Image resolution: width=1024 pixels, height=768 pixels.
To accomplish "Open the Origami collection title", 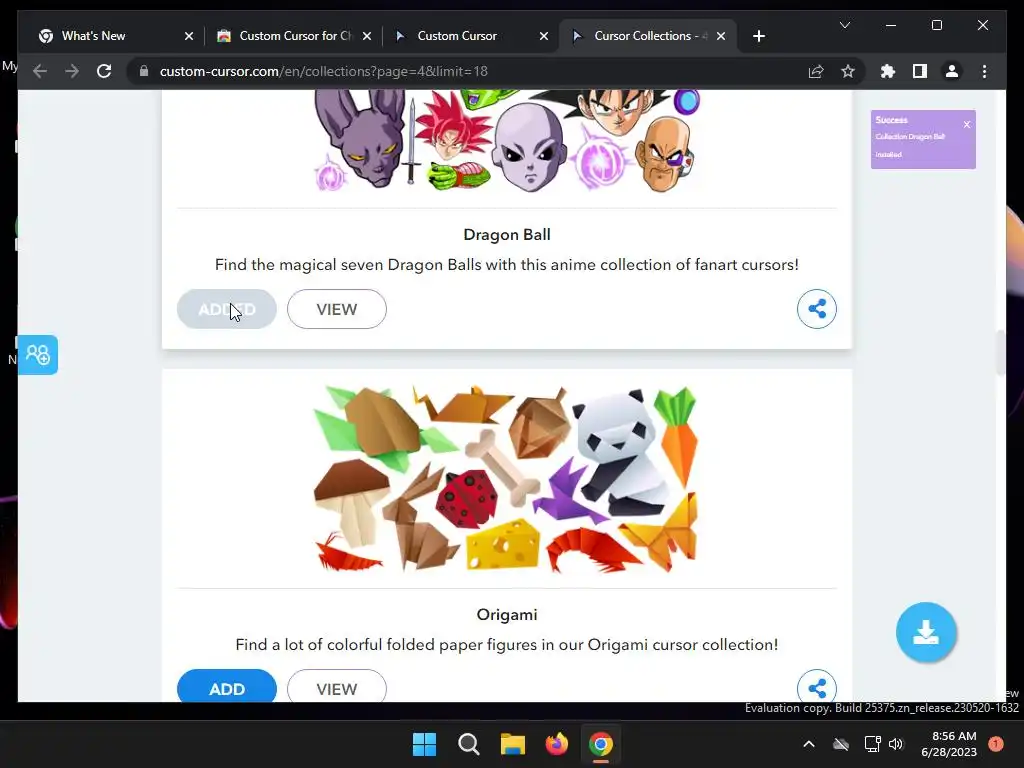I will click(507, 615).
